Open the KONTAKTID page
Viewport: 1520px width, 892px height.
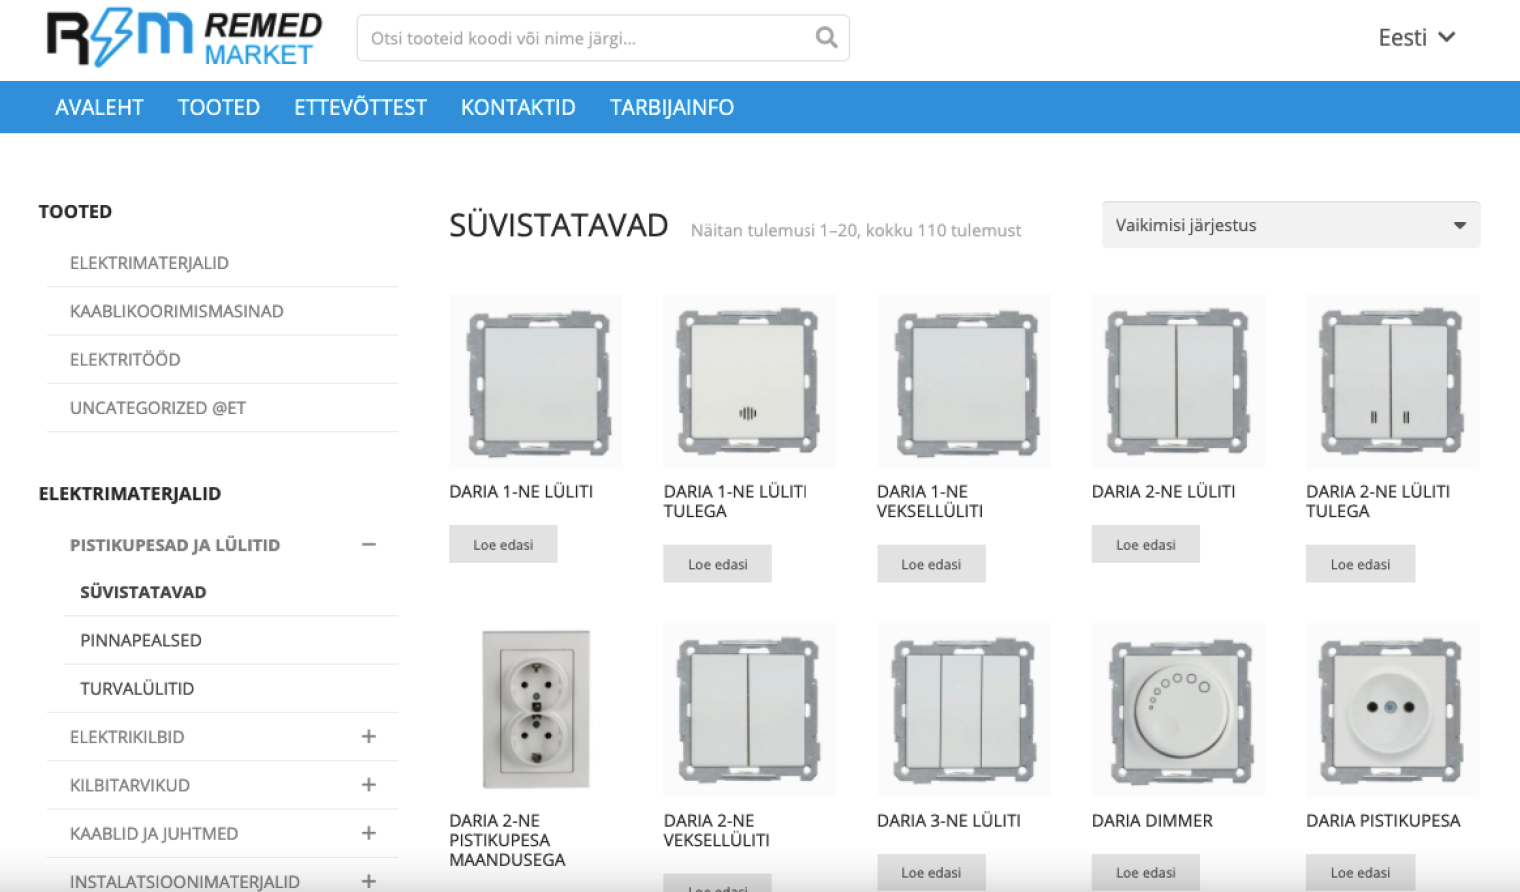point(518,107)
